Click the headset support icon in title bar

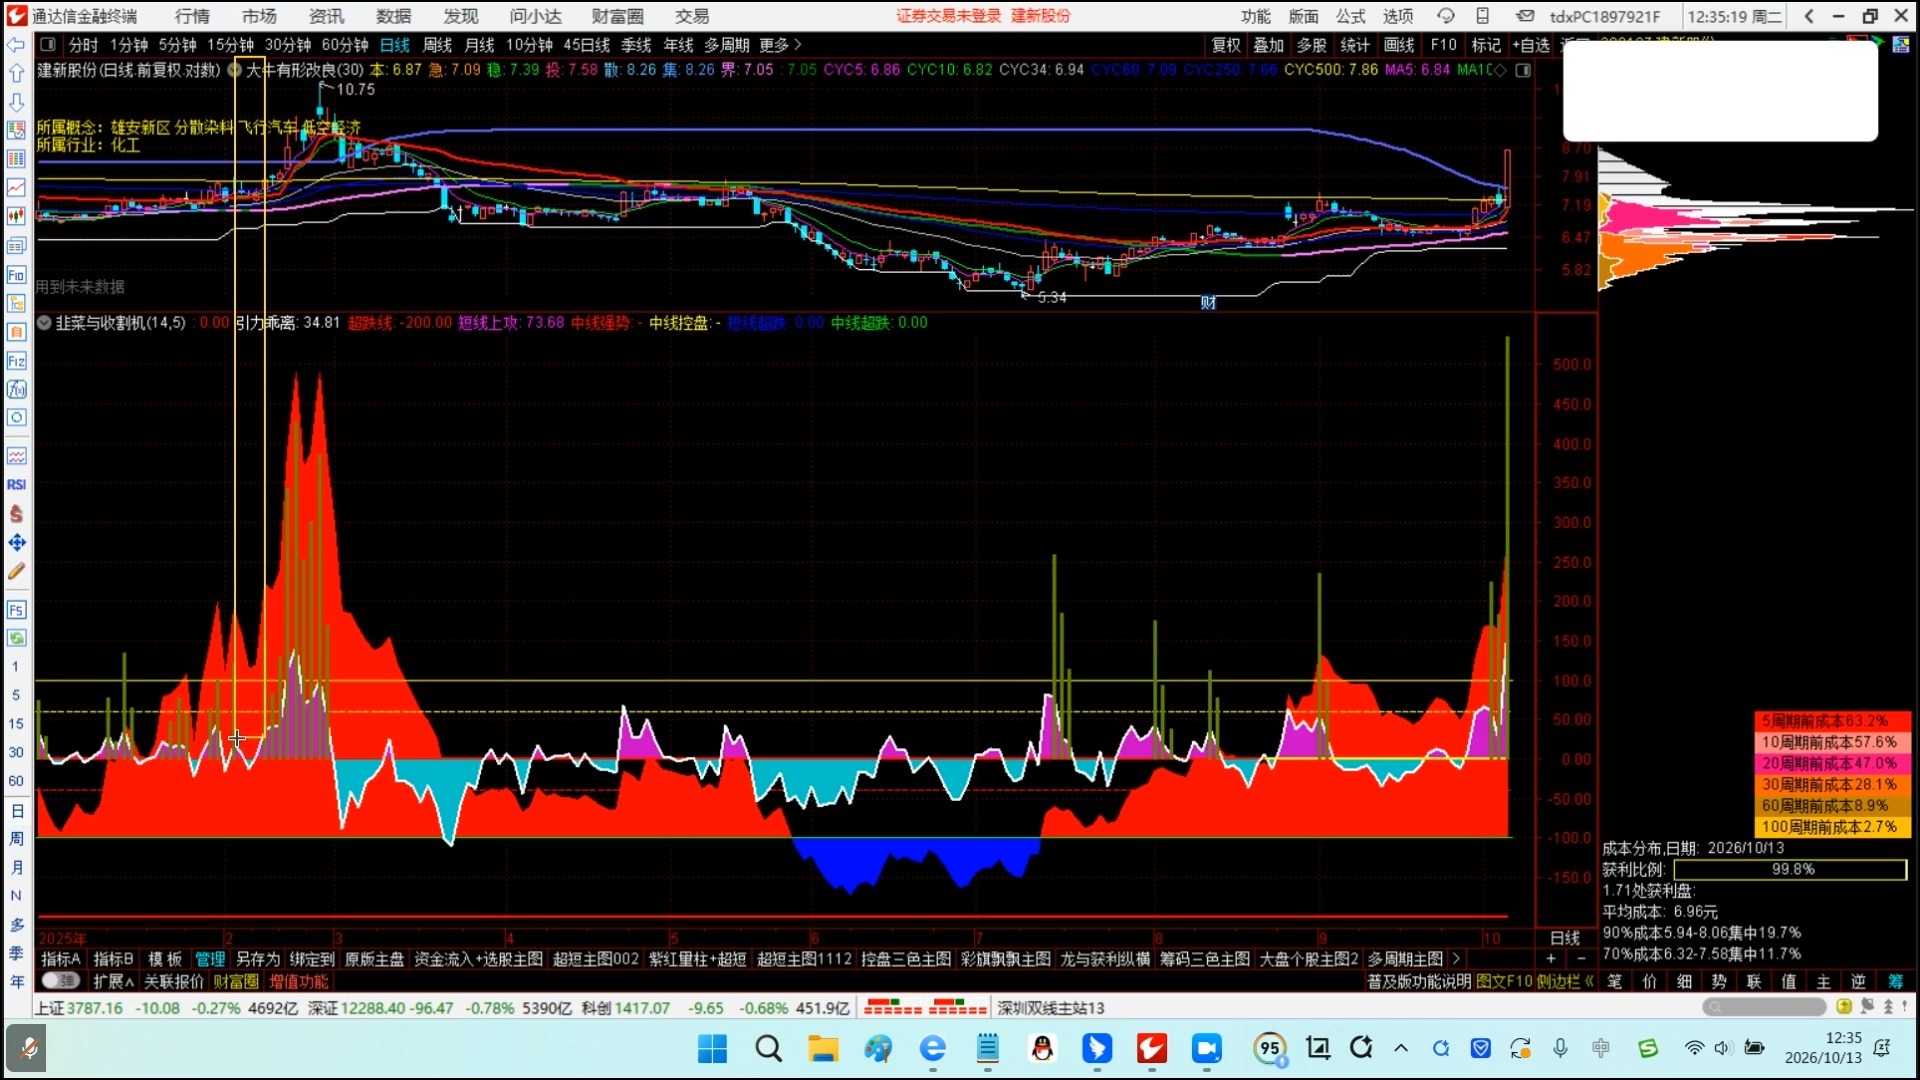pyautogui.click(x=1445, y=16)
